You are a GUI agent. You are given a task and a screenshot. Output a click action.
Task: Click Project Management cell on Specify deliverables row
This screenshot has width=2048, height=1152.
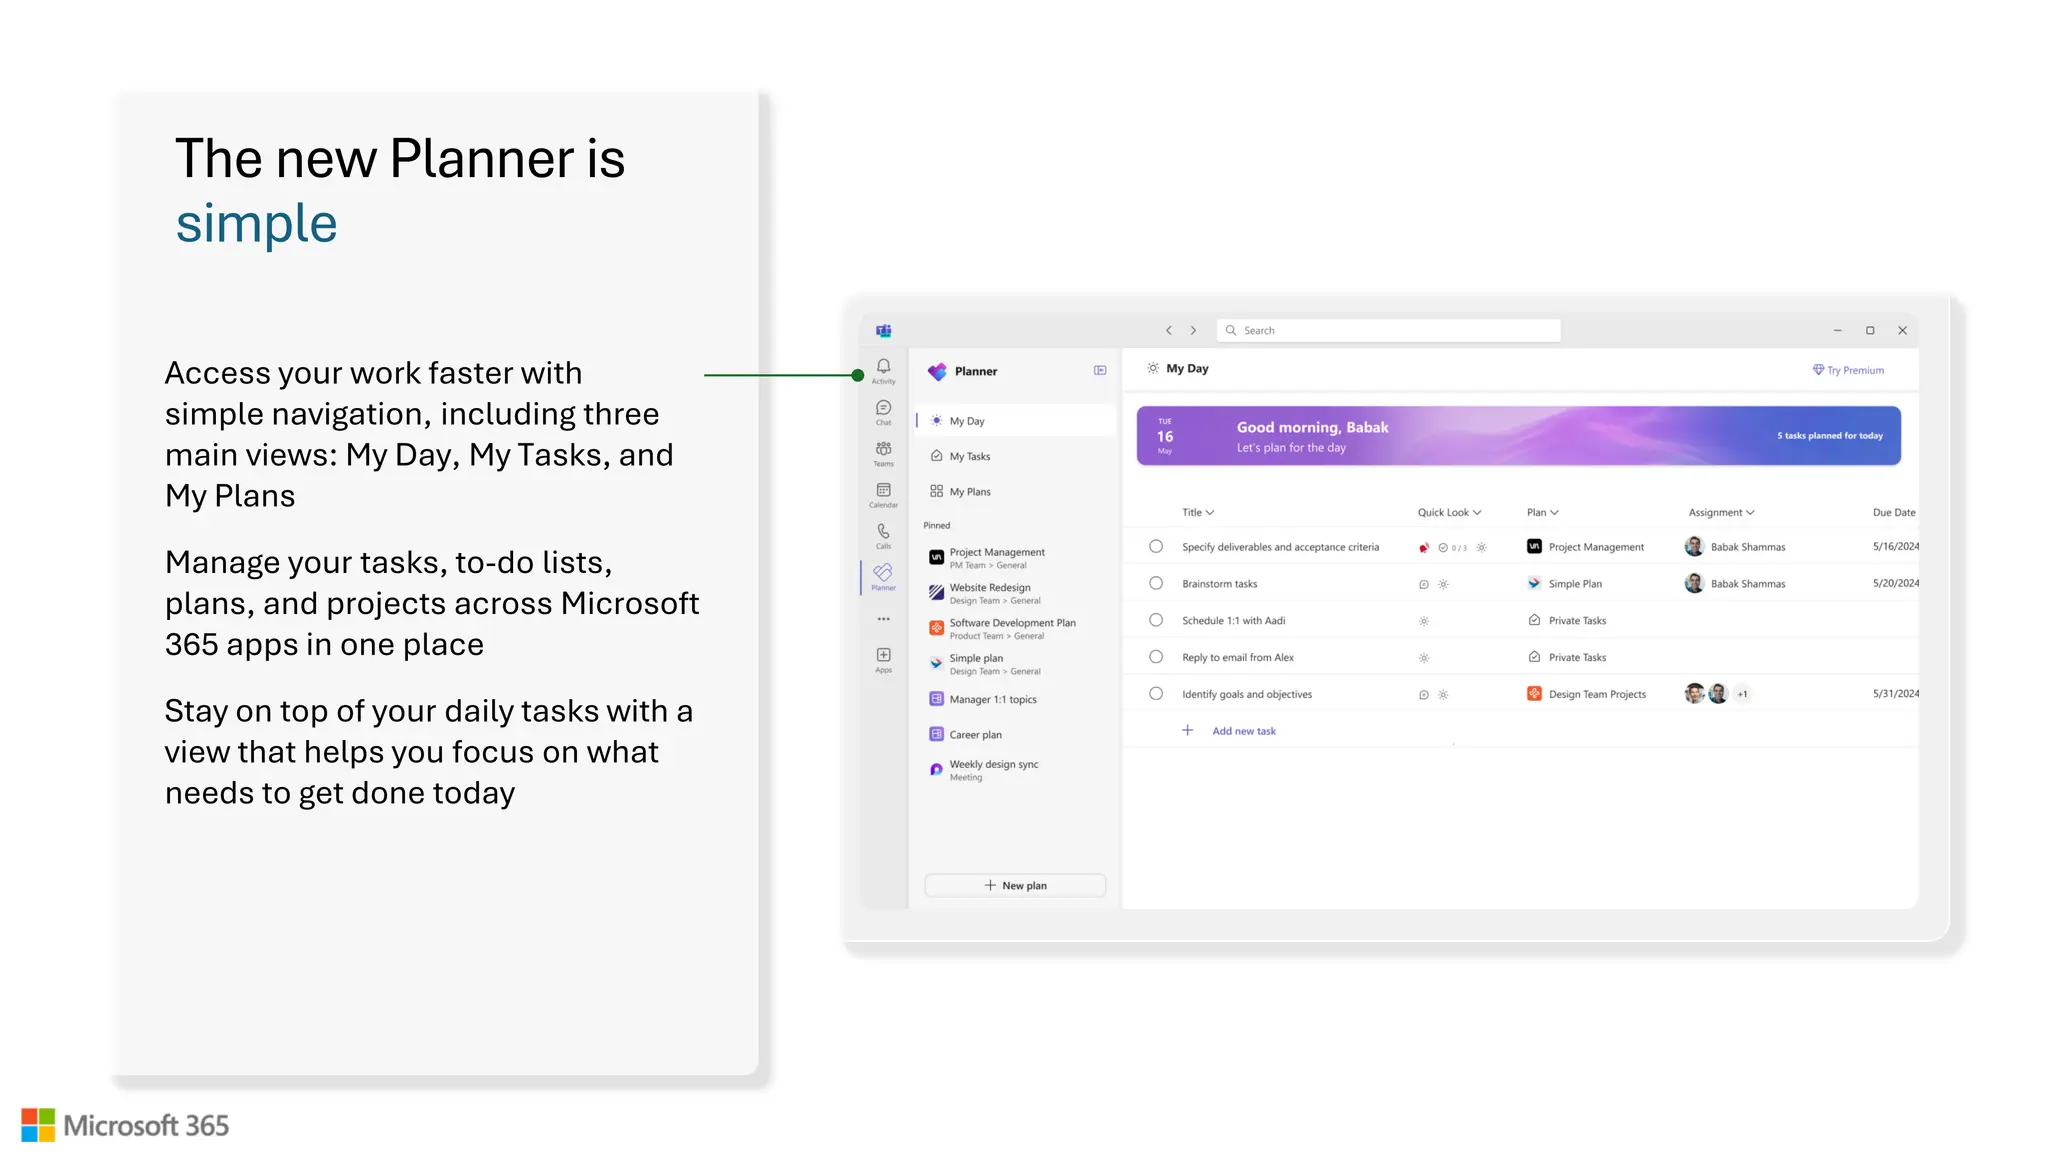pos(1586,547)
